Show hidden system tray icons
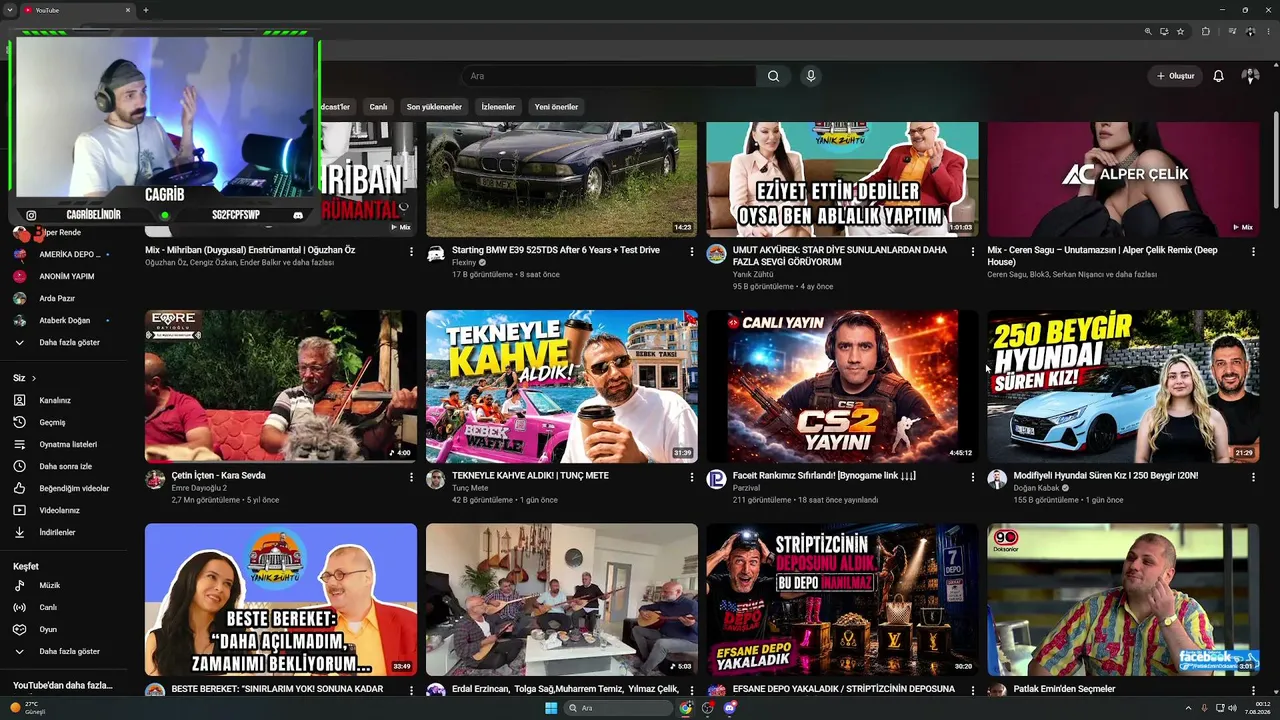 (1189, 708)
